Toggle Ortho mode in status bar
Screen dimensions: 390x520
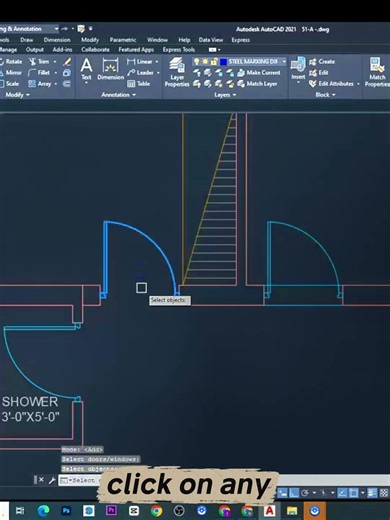[293, 493]
